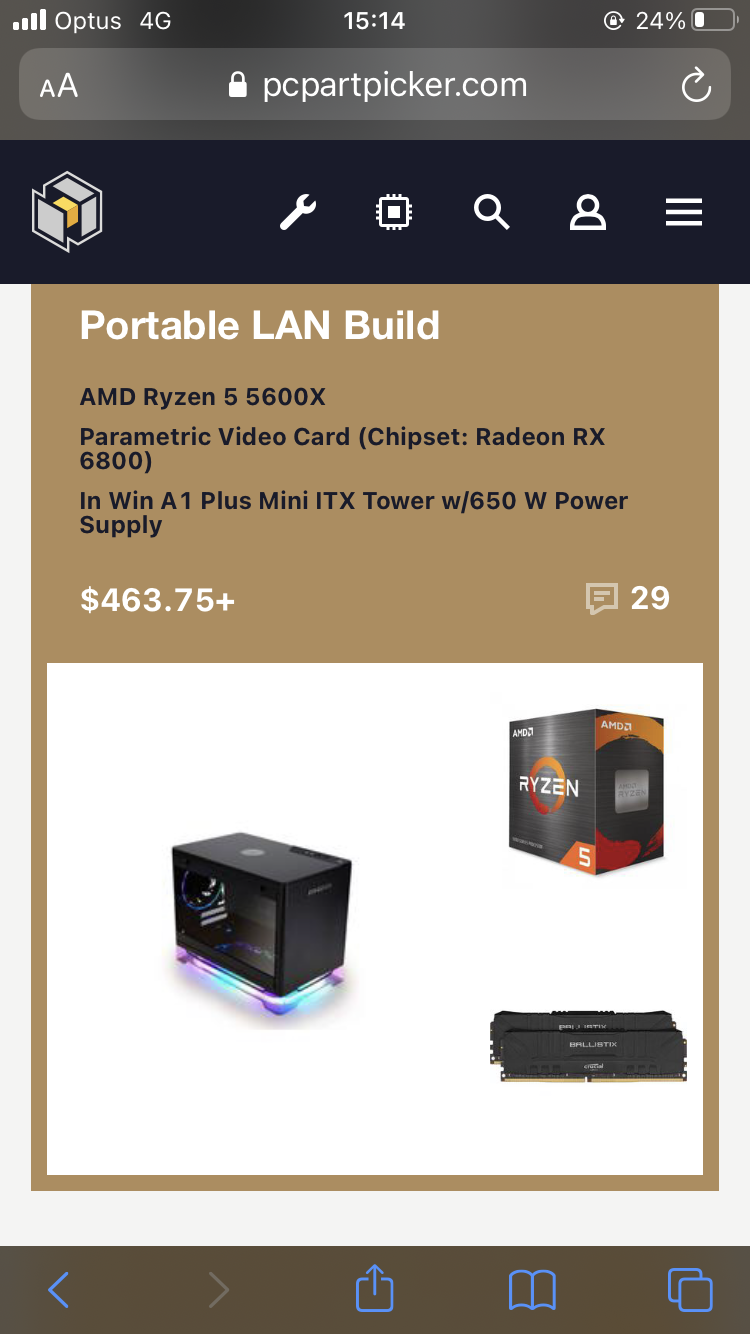Image resolution: width=750 pixels, height=1334 pixels.
Task: Tap the magnifying glass search icon
Action: 491,212
